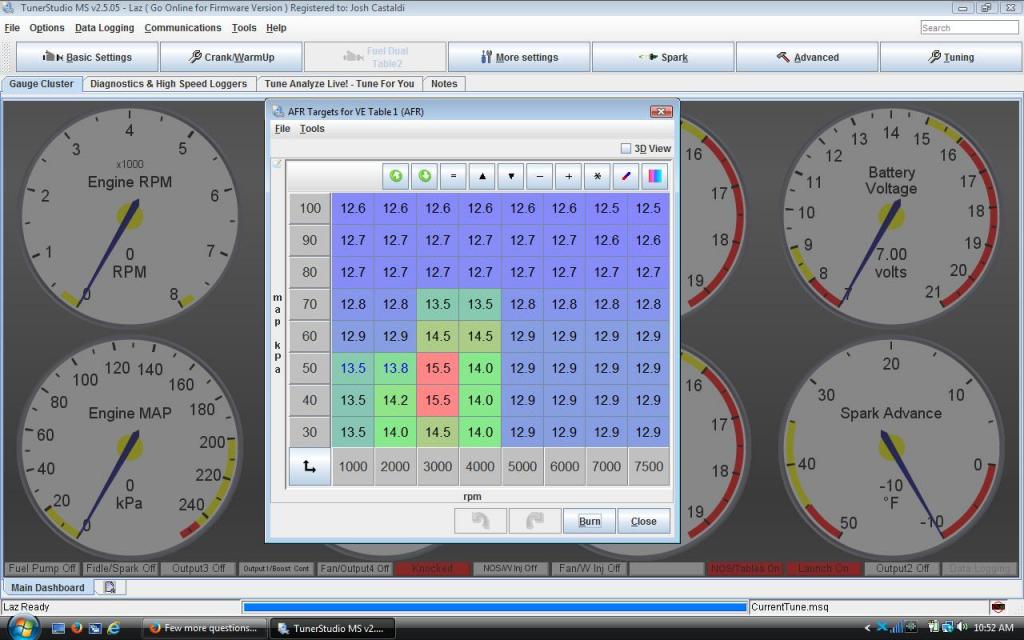Select the red 15.5 cell at 50 kPa

point(438,368)
